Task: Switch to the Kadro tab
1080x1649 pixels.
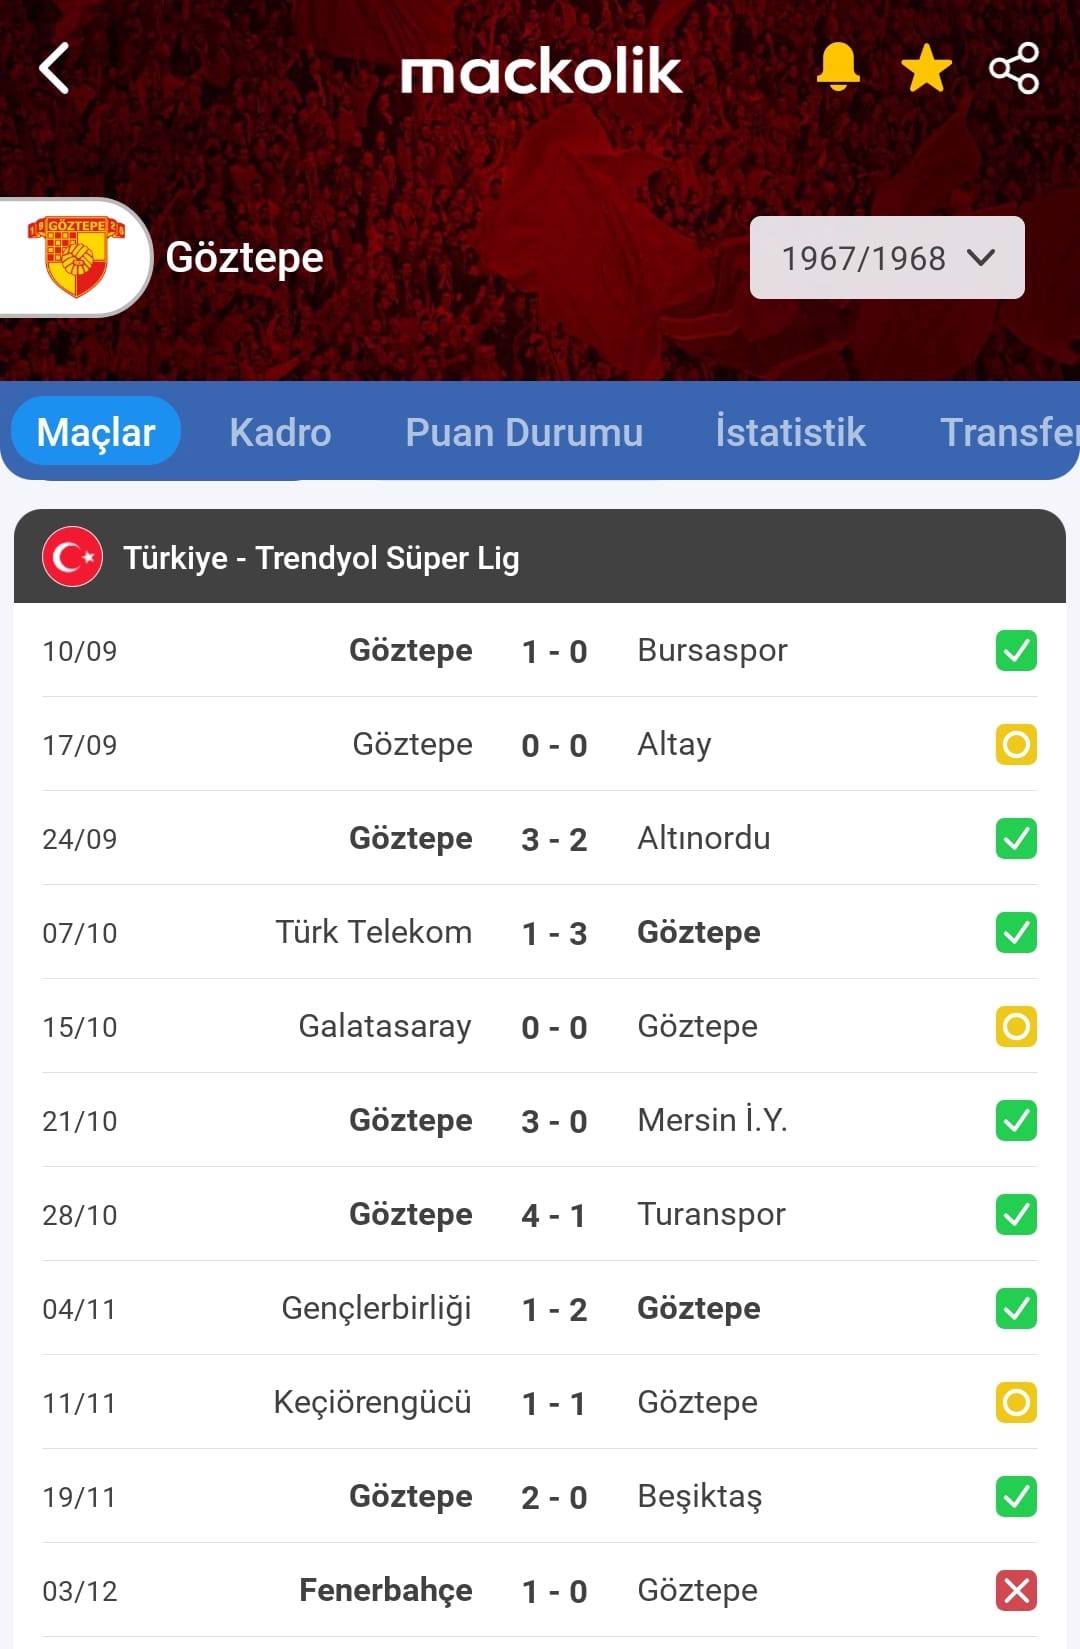Action: [x=280, y=432]
